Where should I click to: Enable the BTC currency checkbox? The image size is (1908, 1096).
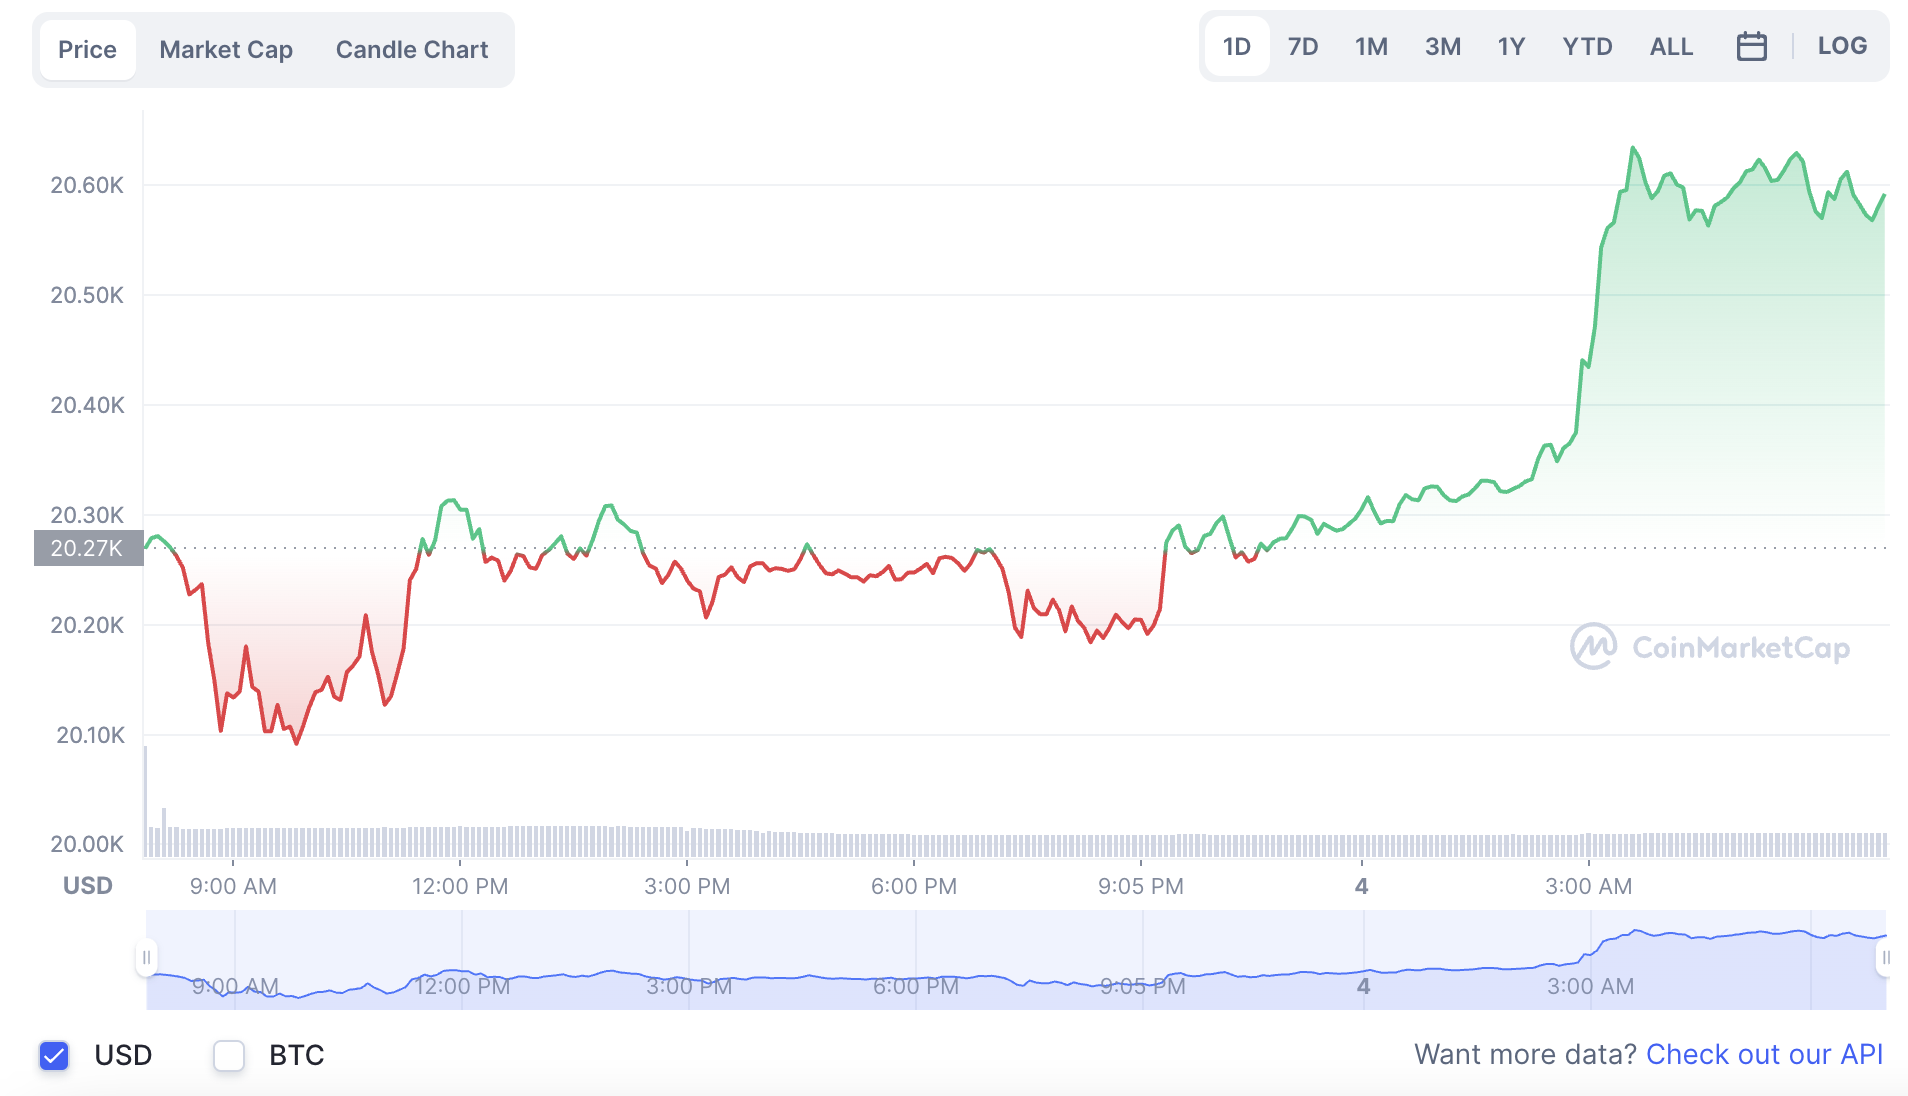click(x=229, y=1055)
